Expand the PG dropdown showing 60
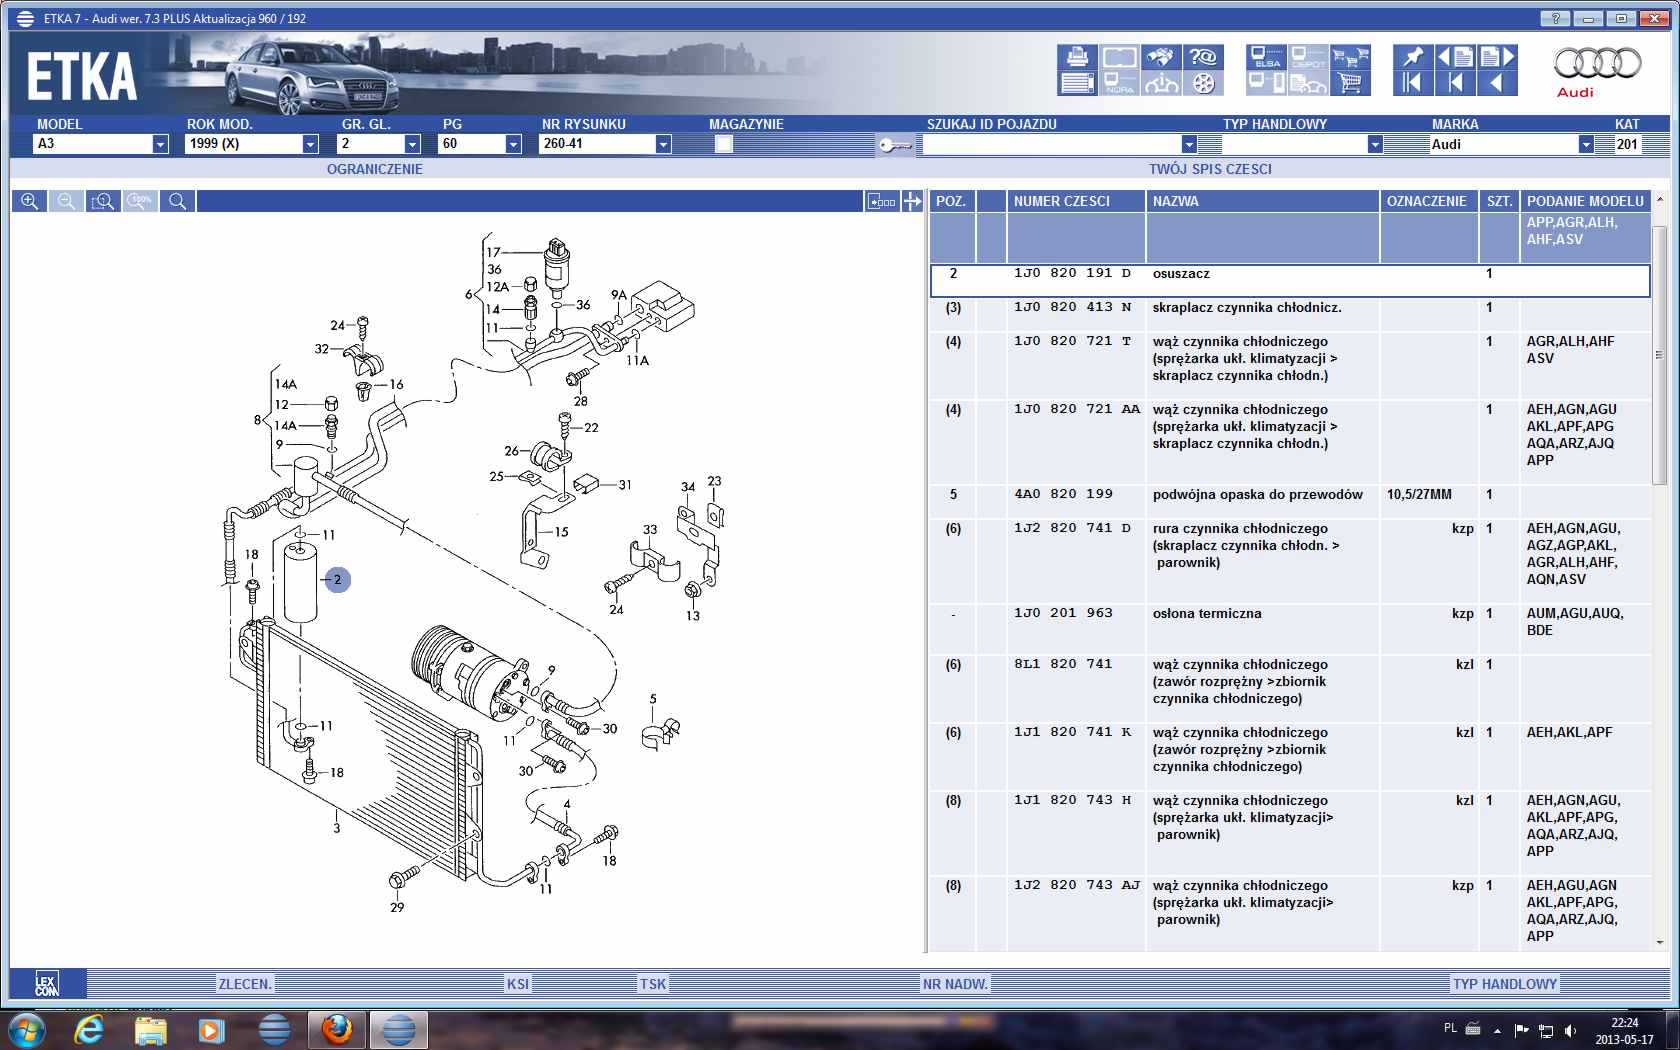This screenshot has height=1050, width=1680. coord(513,144)
